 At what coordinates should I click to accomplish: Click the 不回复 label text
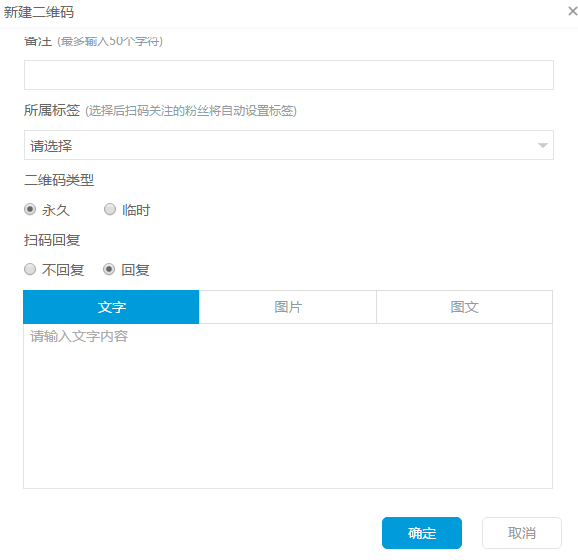(x=63, y=270)
